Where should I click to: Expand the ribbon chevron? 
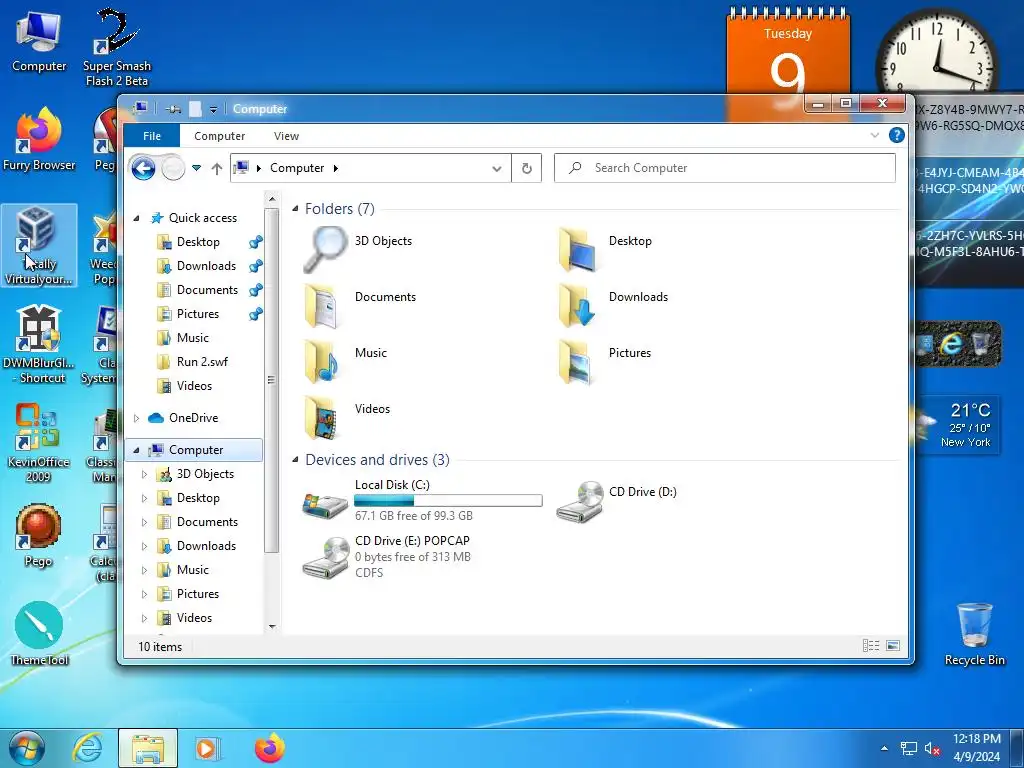pyautogui.click(x=874, y=135)
